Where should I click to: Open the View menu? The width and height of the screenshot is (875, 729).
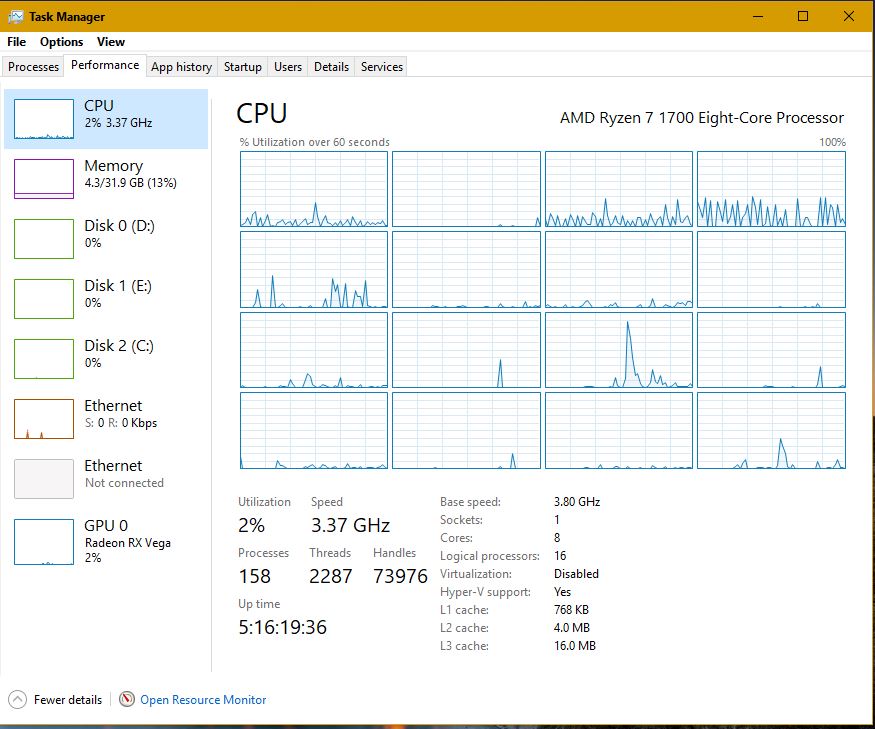(x=110, y=42)
